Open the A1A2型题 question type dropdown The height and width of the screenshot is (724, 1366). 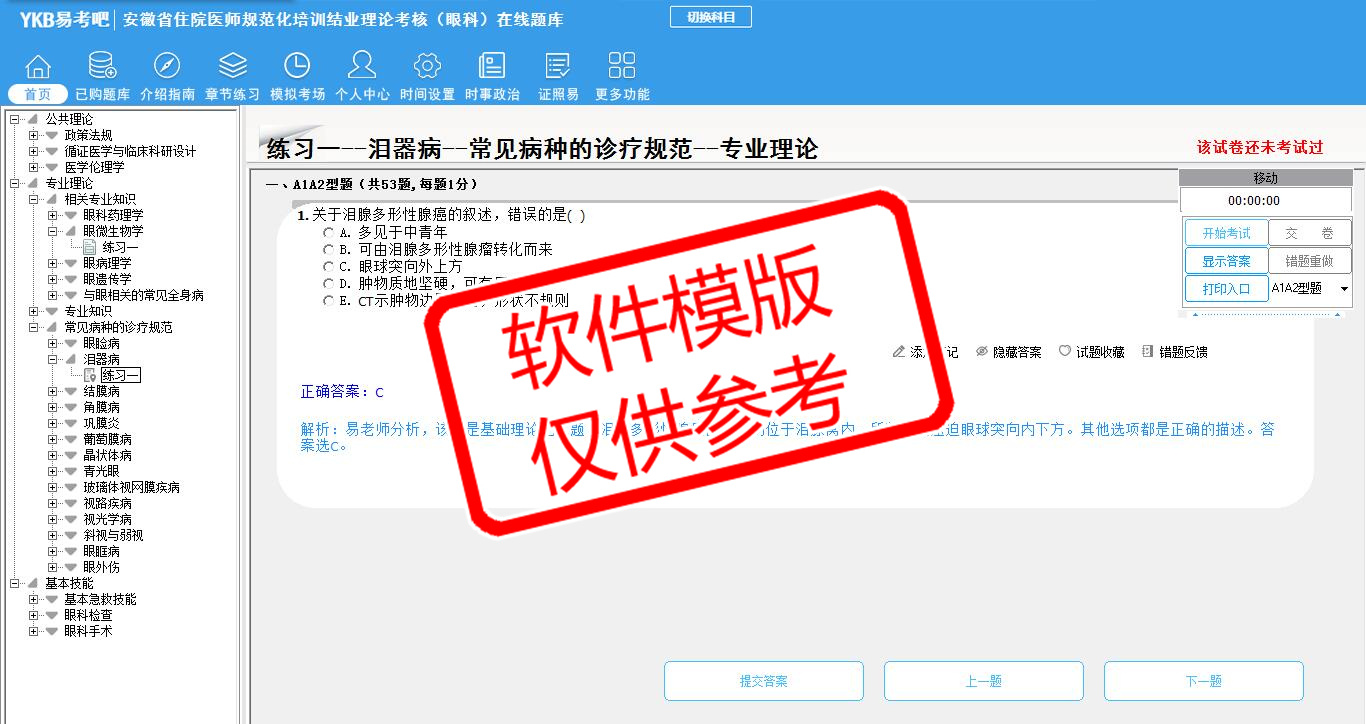tap(1343, 289)
